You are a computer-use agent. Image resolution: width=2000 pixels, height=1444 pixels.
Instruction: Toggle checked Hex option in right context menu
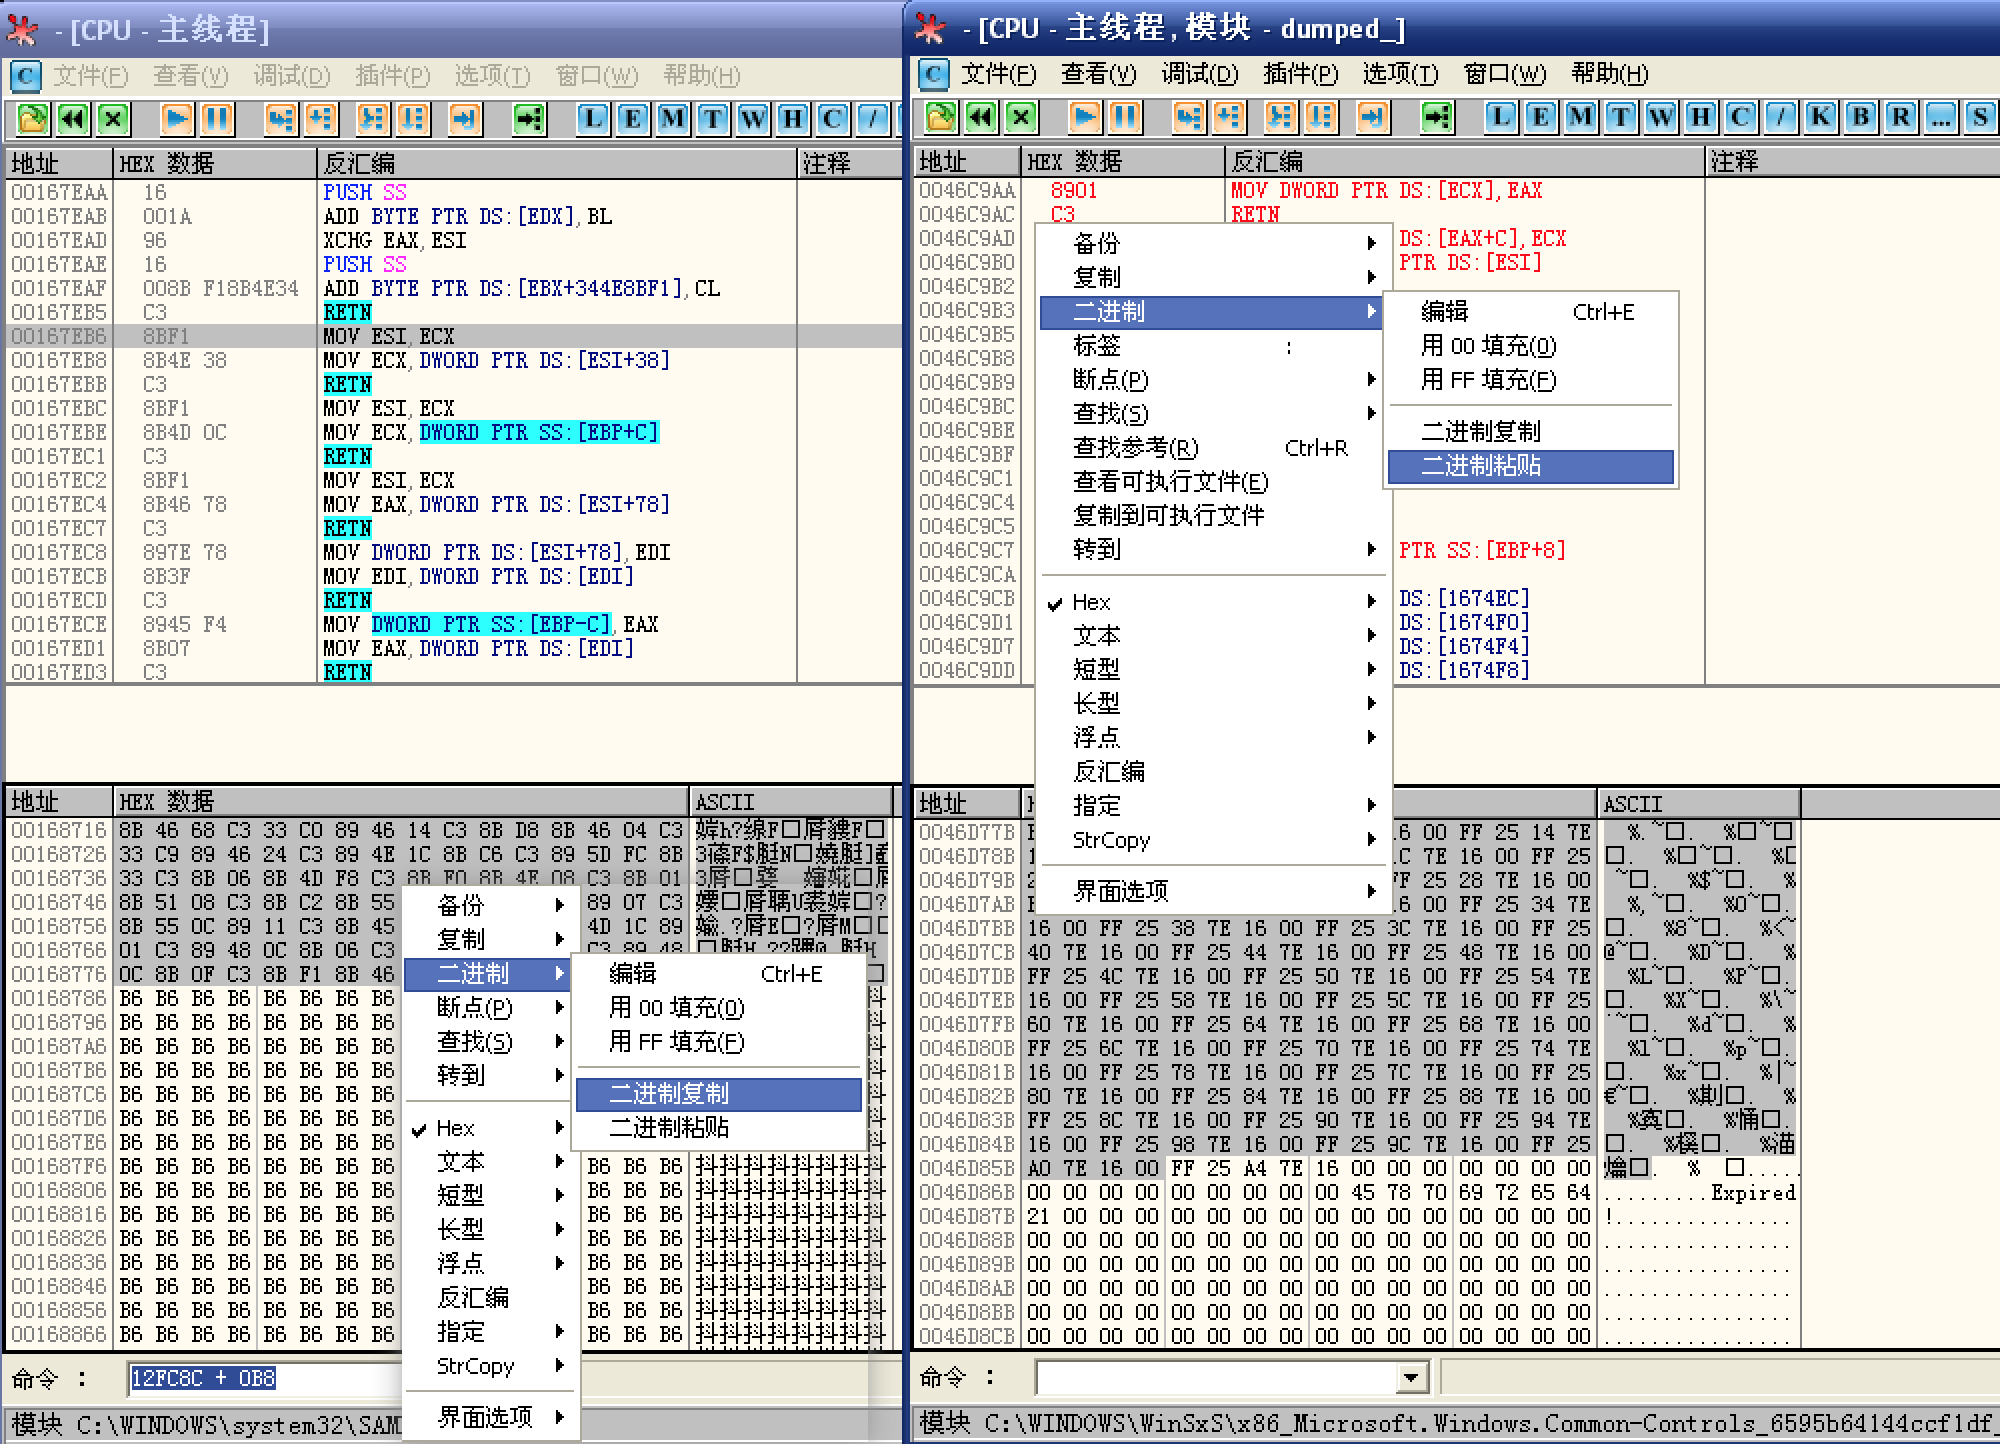click(x=1091, y=602)
